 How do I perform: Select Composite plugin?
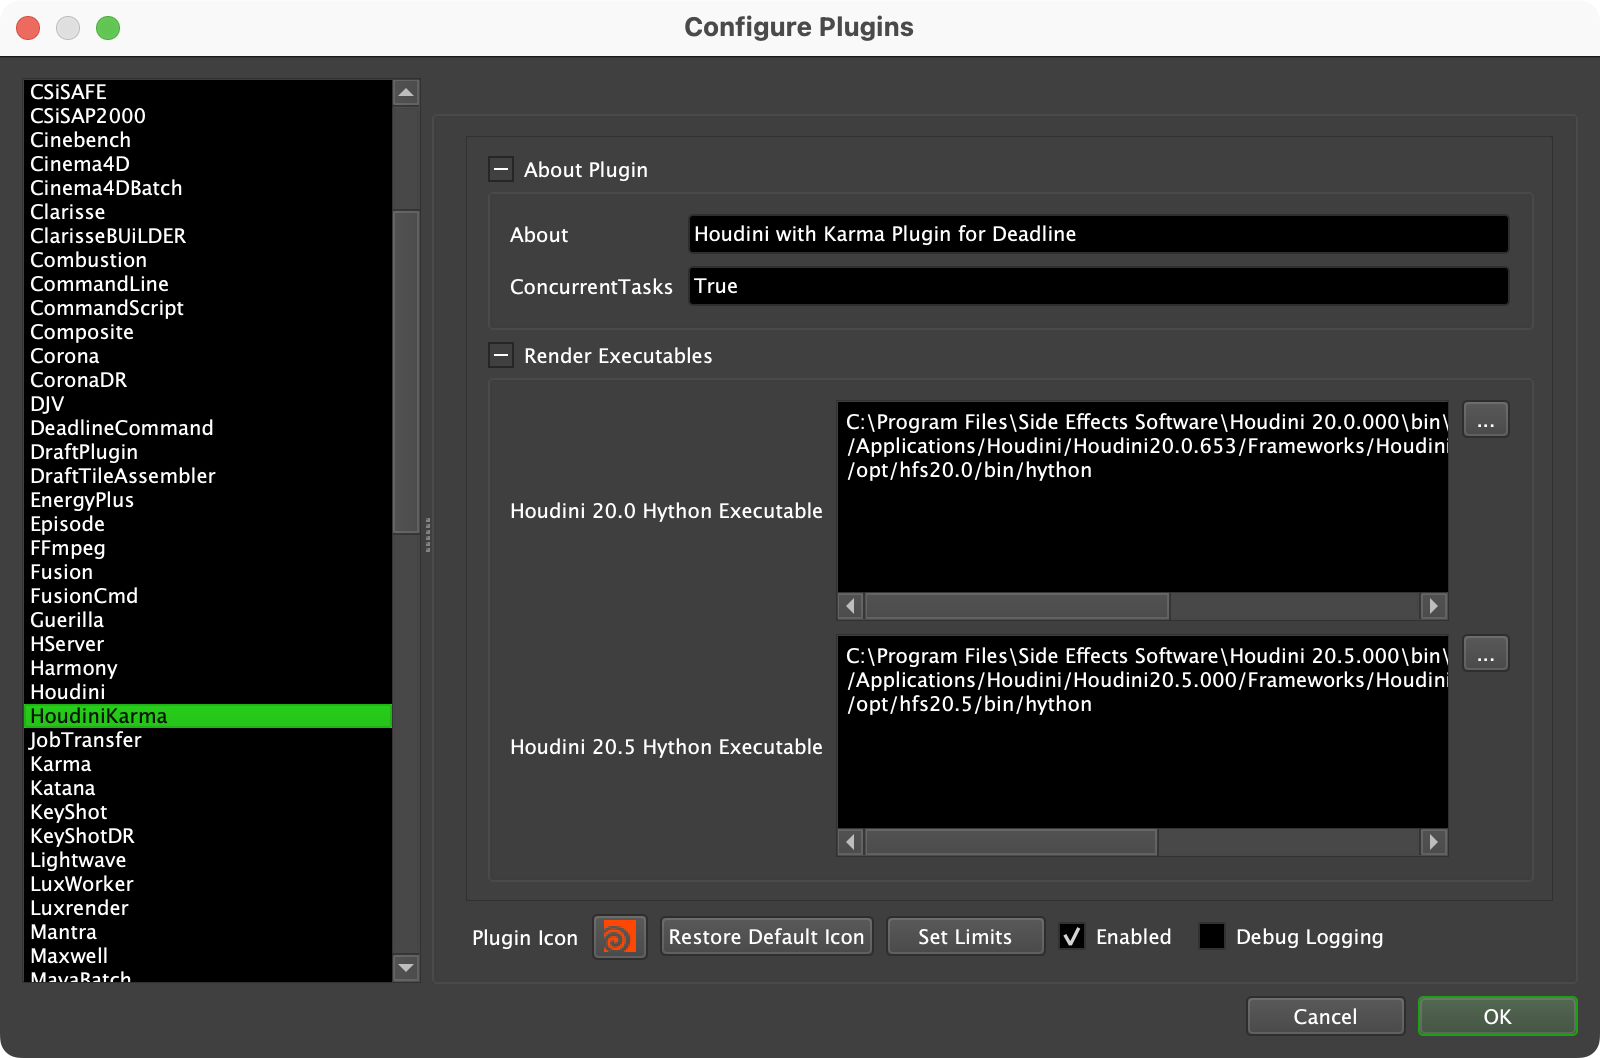(x=208, y=332)
